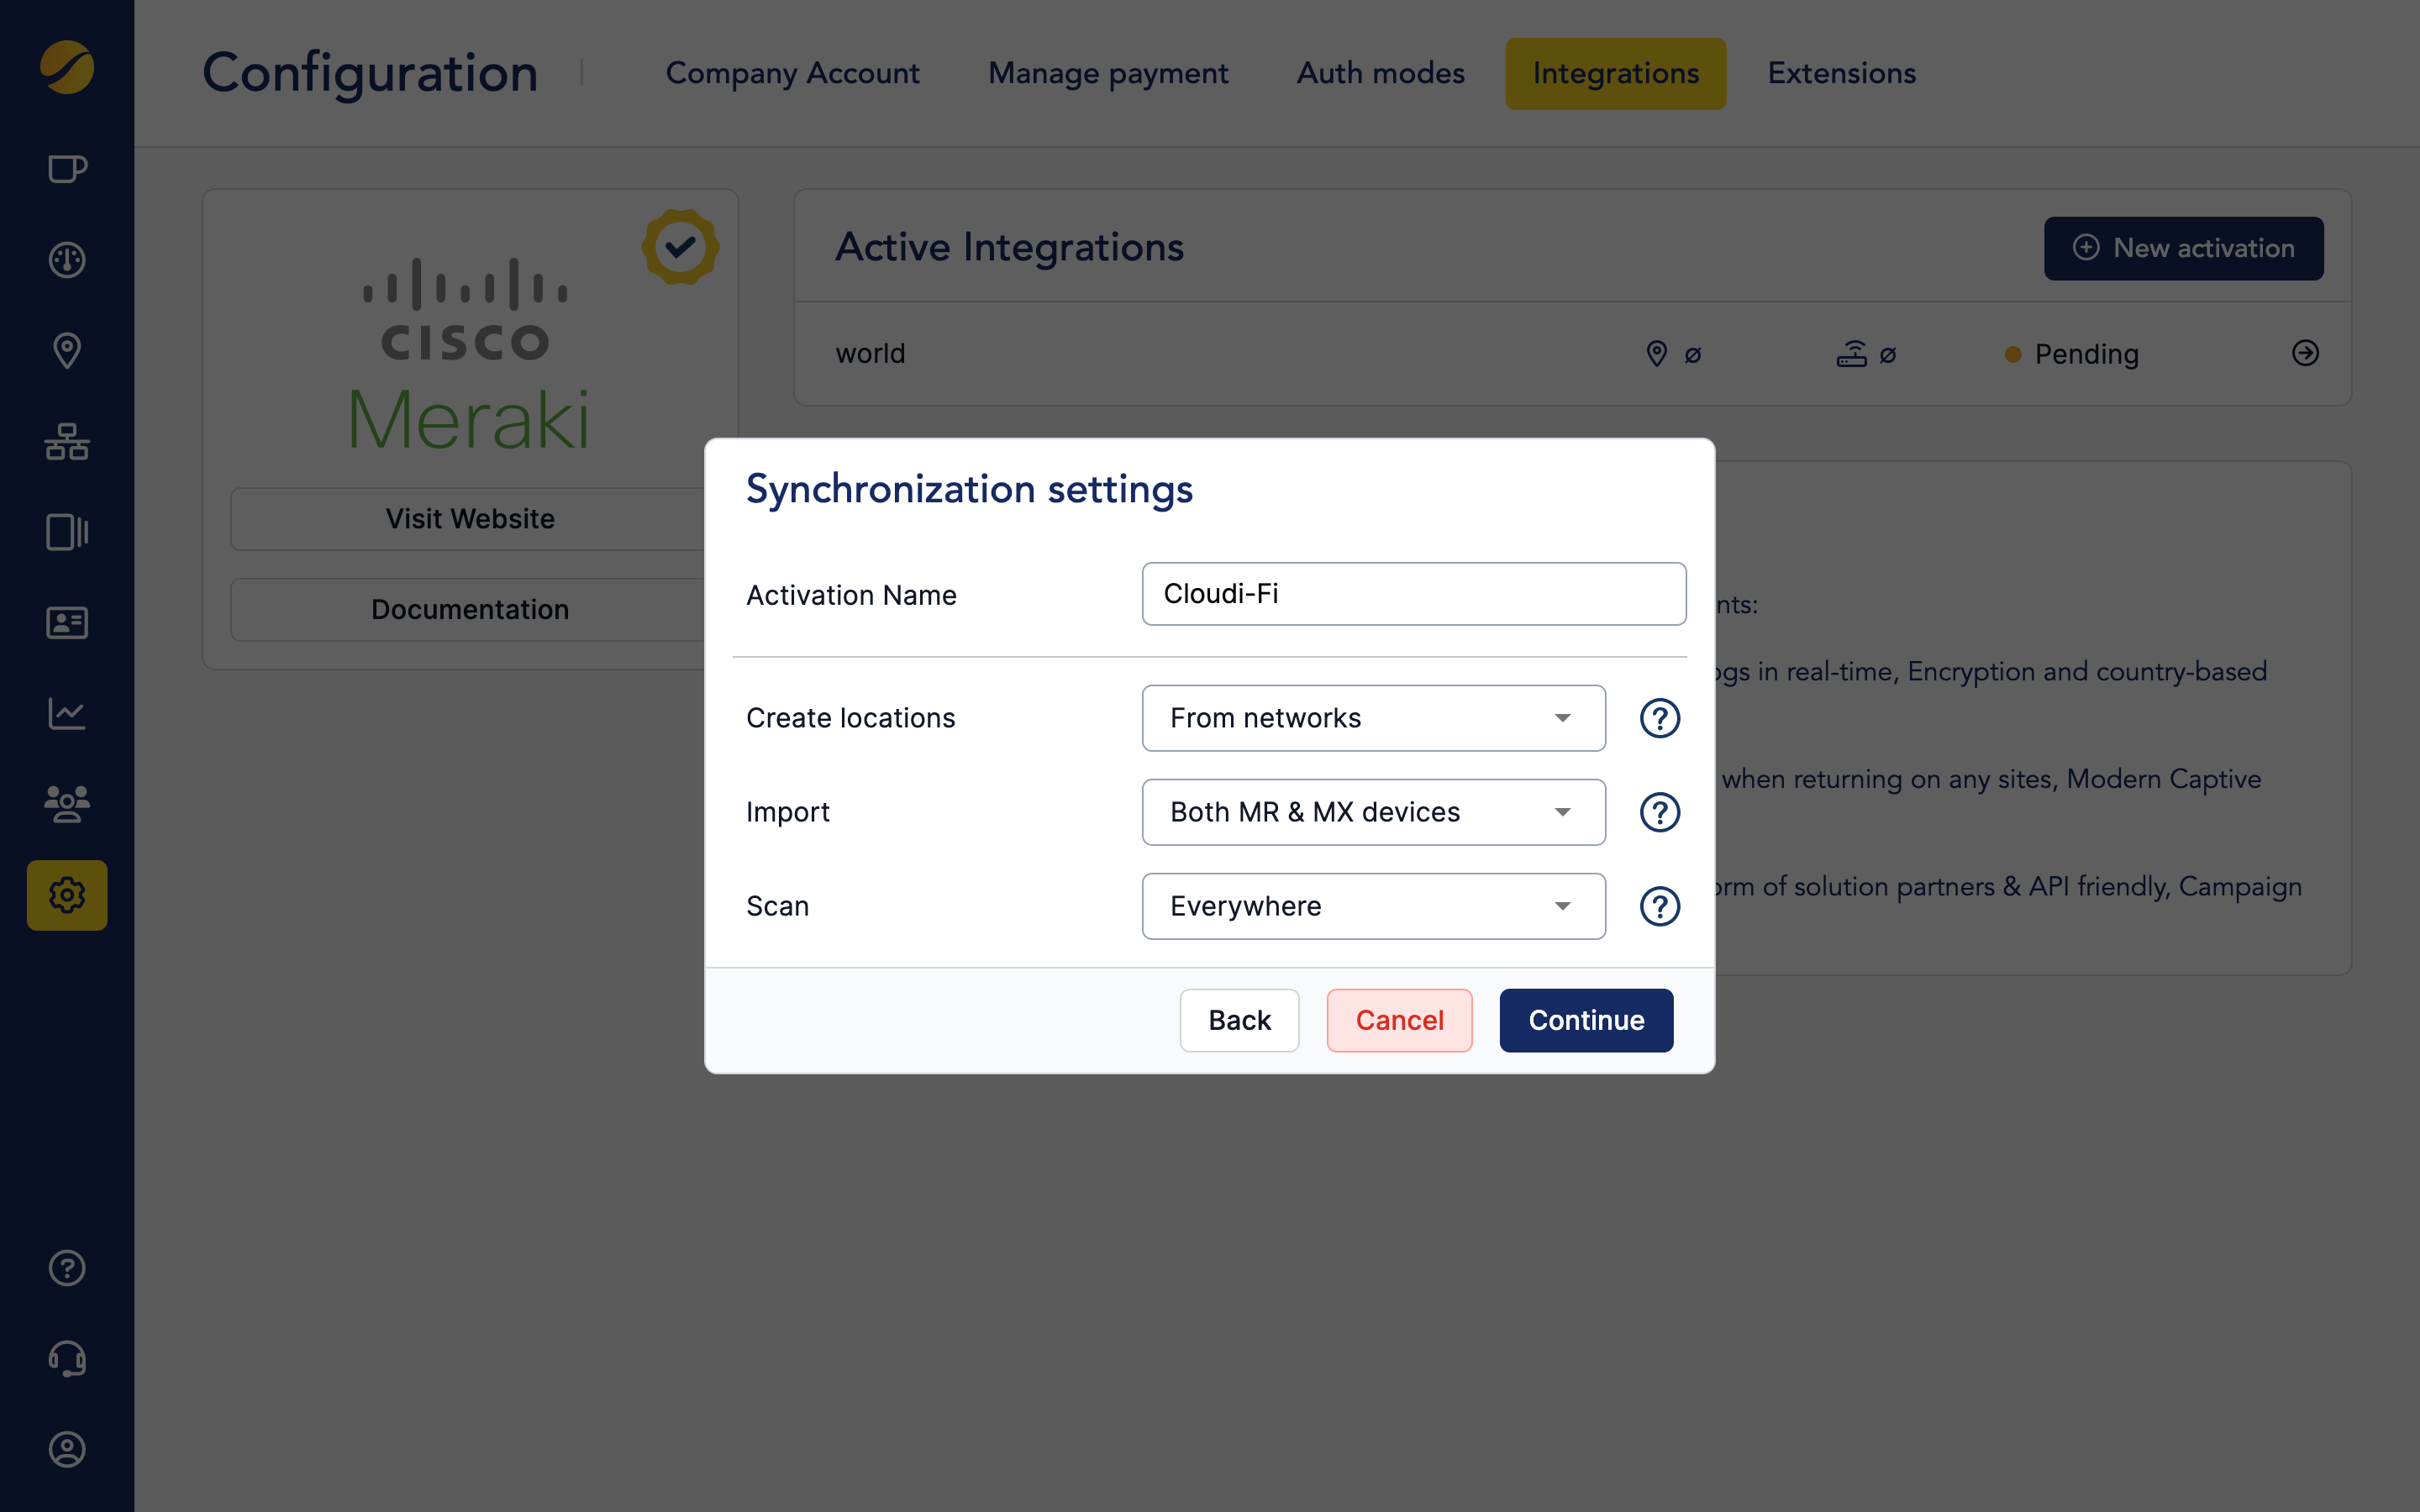The image size is (2420, 1512).
Task: Open the Scan dropdown set to Everywhere
Action: click(x=1372, y=906)
